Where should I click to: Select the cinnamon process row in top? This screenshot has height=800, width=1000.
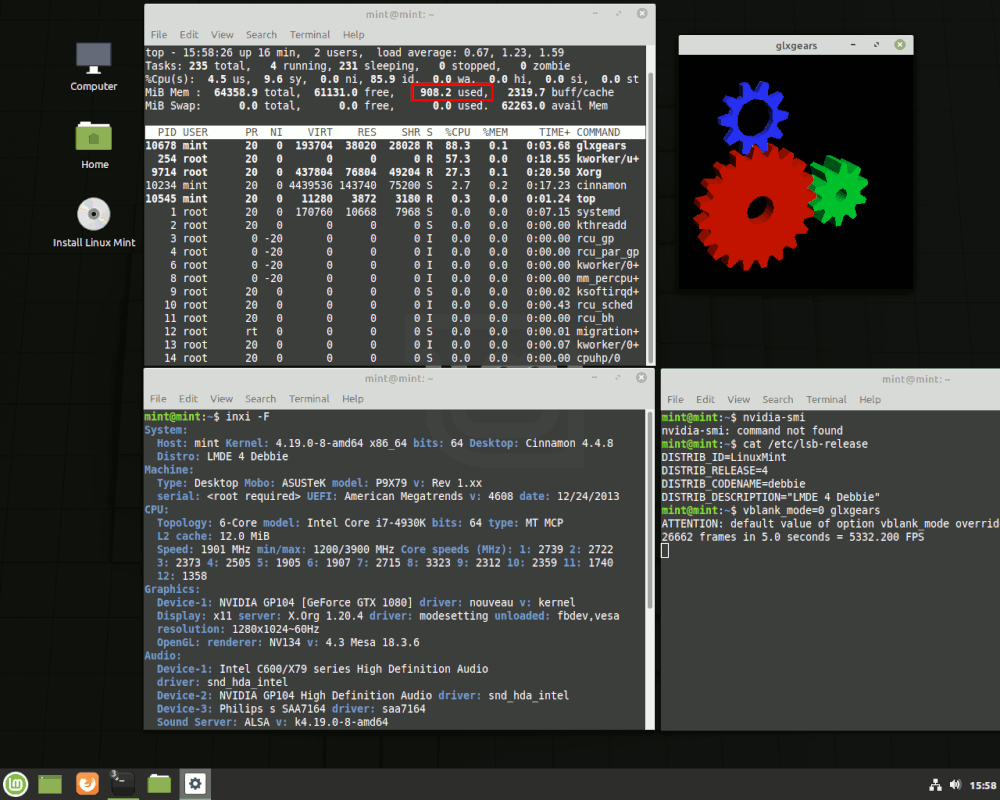coord(395,186)
